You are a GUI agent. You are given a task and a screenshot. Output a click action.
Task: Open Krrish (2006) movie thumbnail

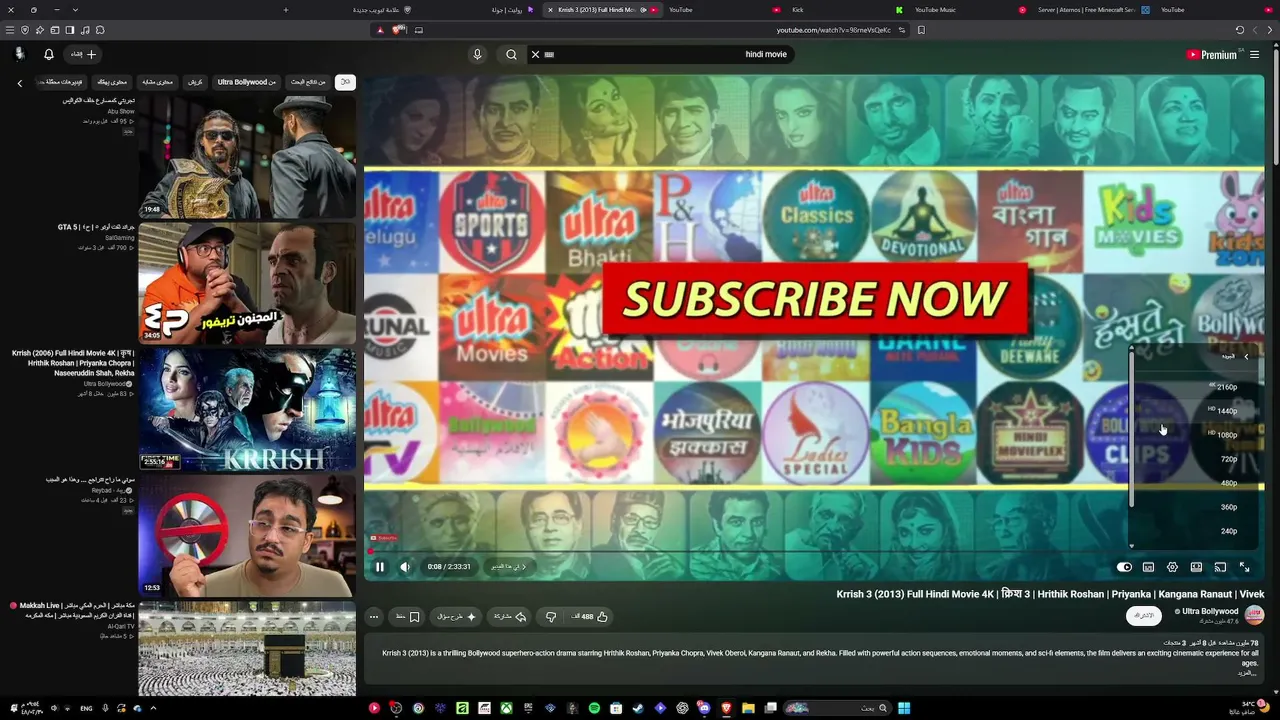(247, 409)
